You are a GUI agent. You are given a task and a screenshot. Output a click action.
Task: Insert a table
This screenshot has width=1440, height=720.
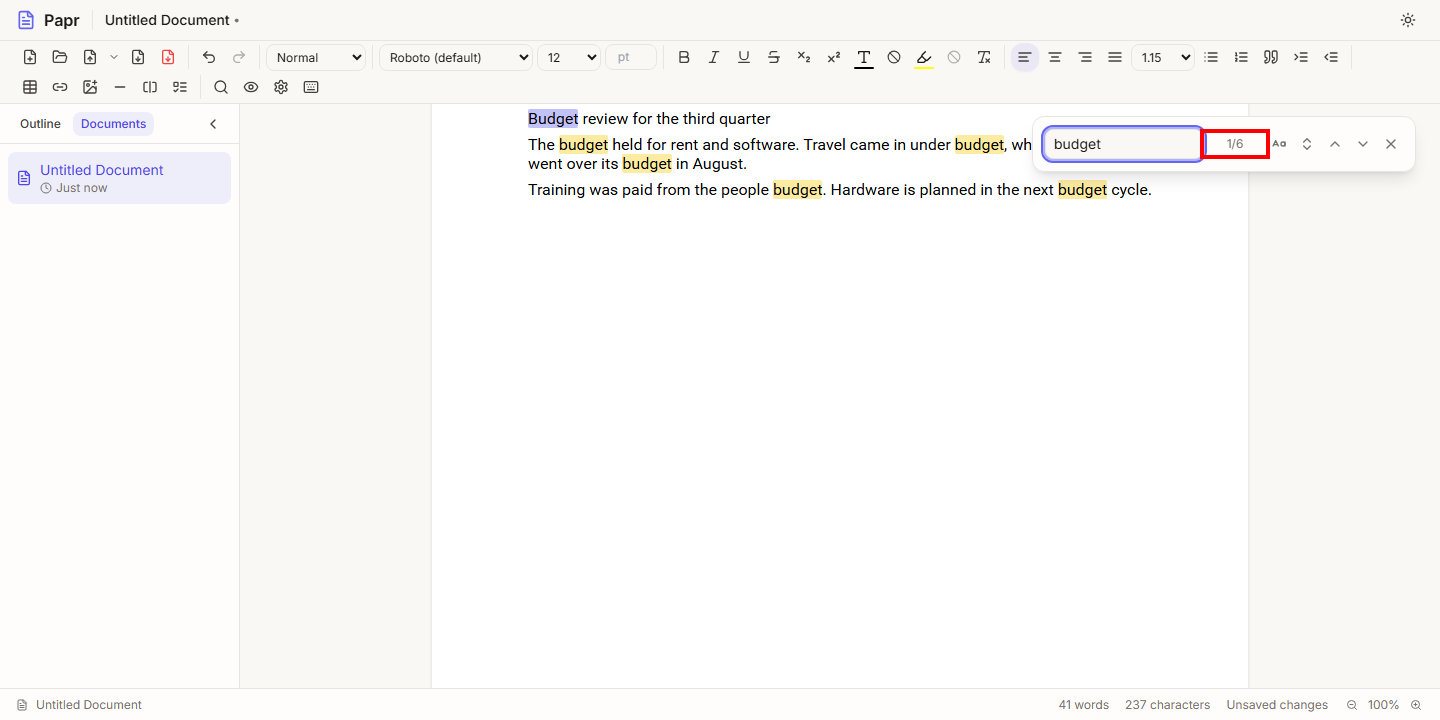(30, 87)
